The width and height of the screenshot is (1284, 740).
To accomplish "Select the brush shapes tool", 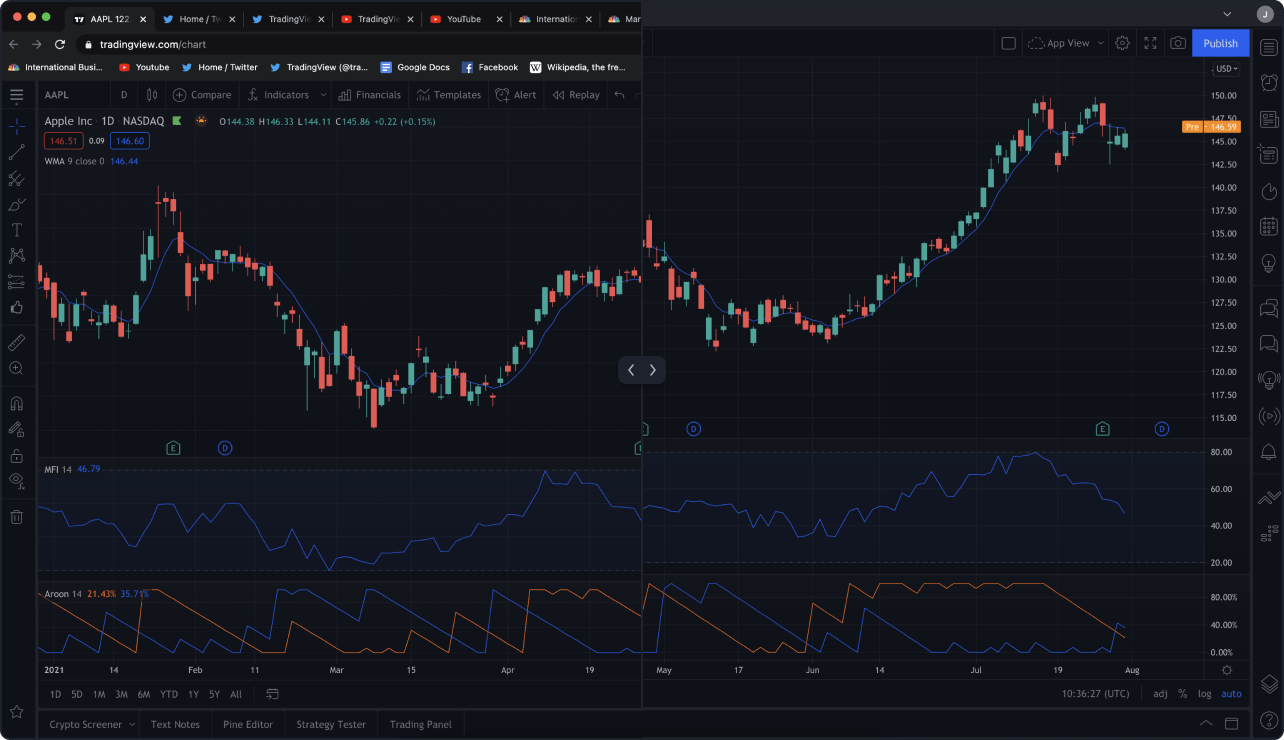I will [17, 205].
